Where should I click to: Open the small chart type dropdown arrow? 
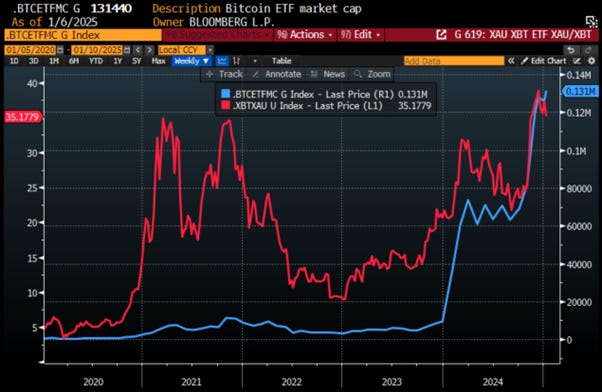point(255,61)
